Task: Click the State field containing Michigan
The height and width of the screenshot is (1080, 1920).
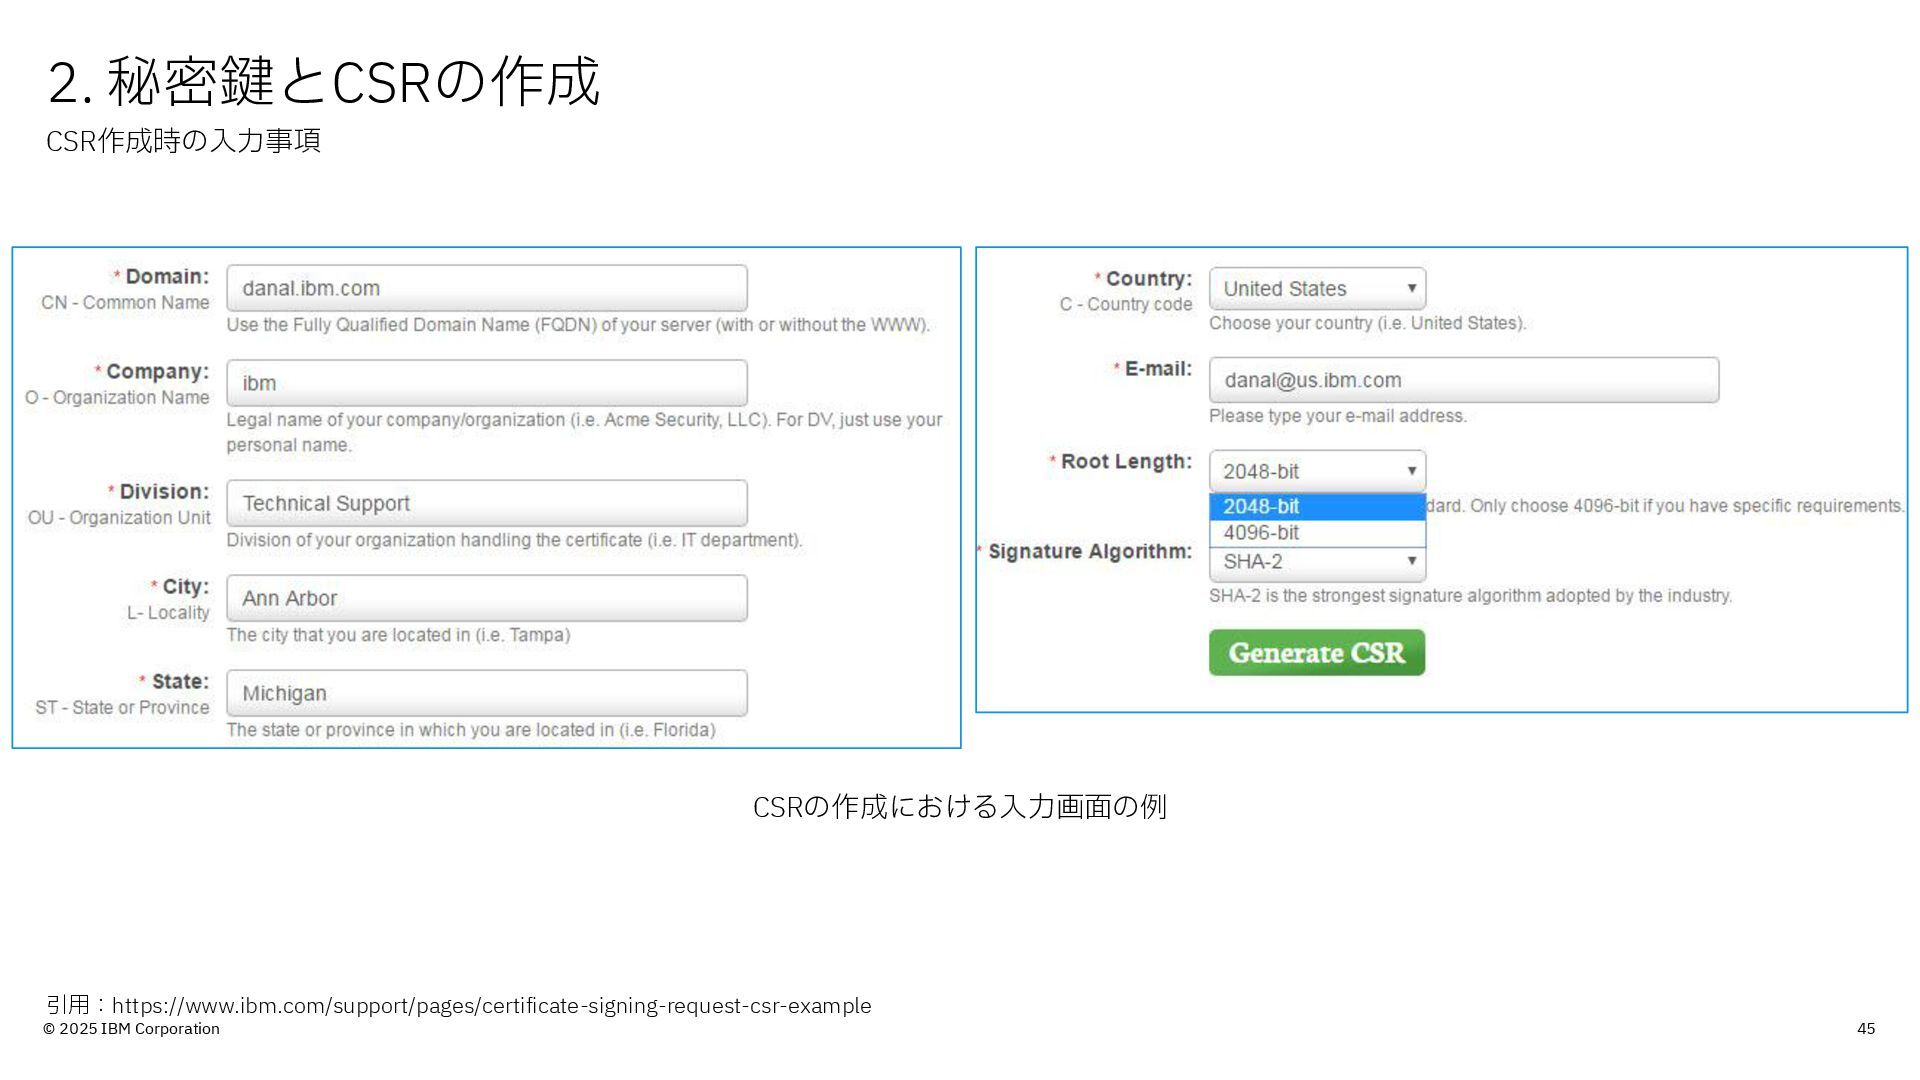Action: 486,693
